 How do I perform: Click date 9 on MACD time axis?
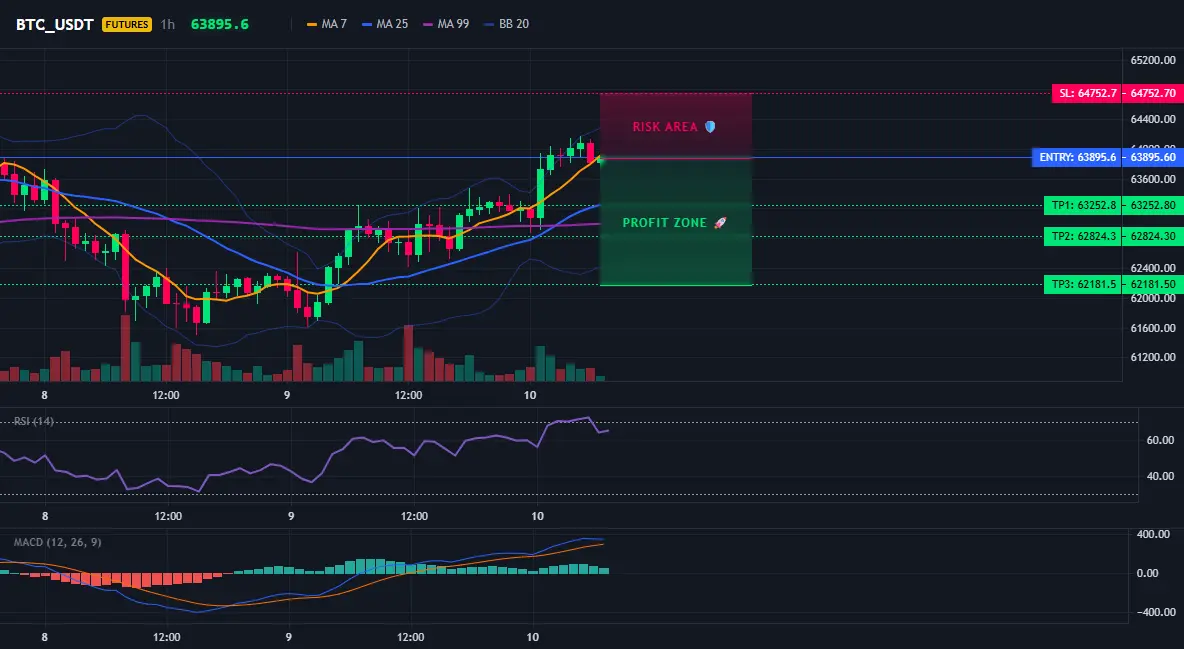click(x=289, y=637)
